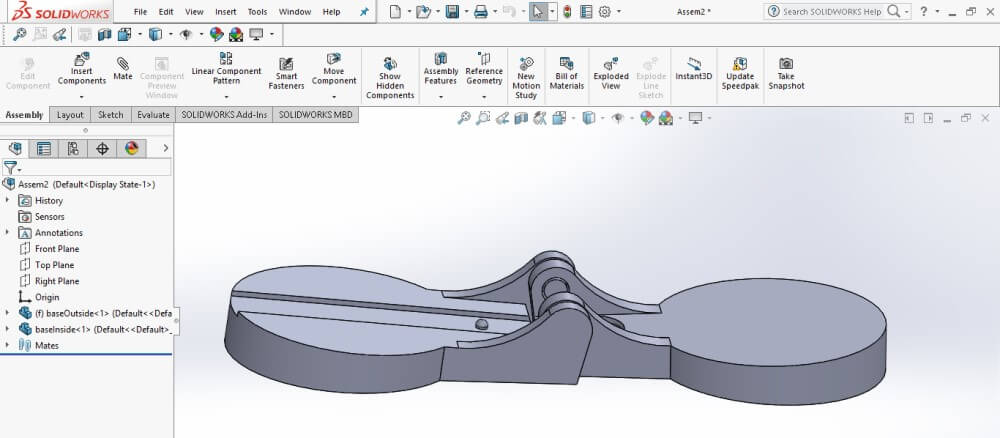Click the Section View icon in the viewport toolbar

click(x=521, y=118)
